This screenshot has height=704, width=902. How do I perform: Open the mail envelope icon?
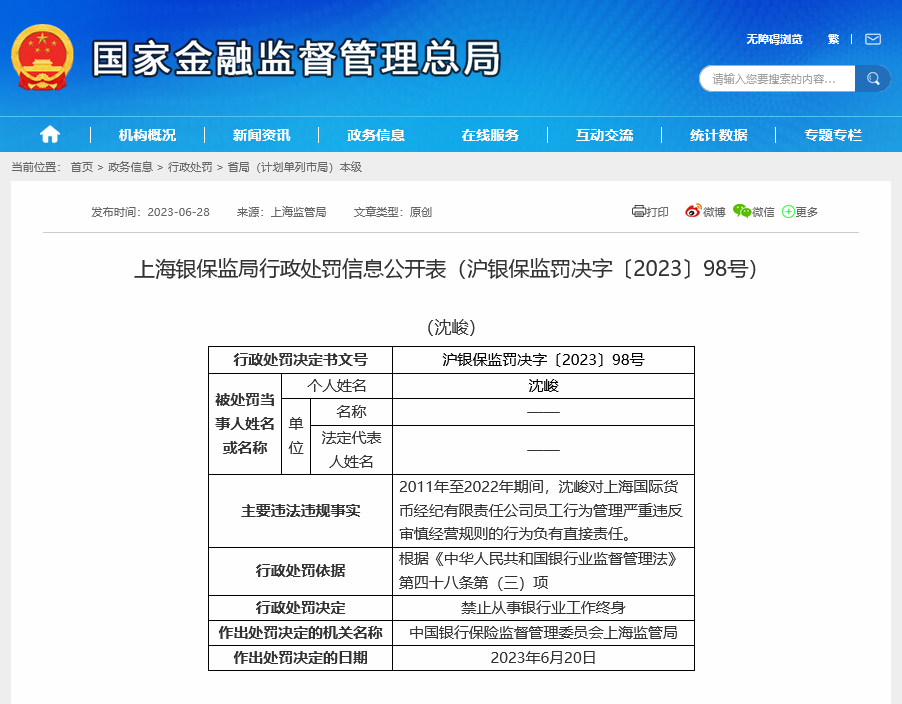(873, 39)
